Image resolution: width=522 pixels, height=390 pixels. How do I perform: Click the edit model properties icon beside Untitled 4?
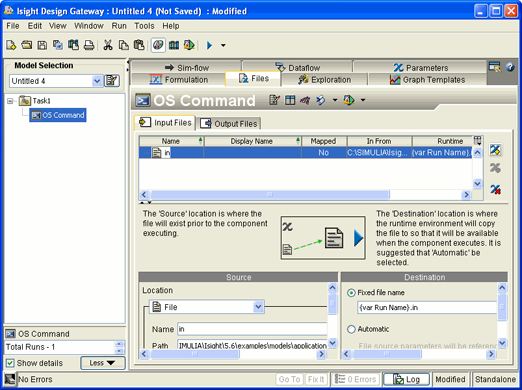[112, 81]
